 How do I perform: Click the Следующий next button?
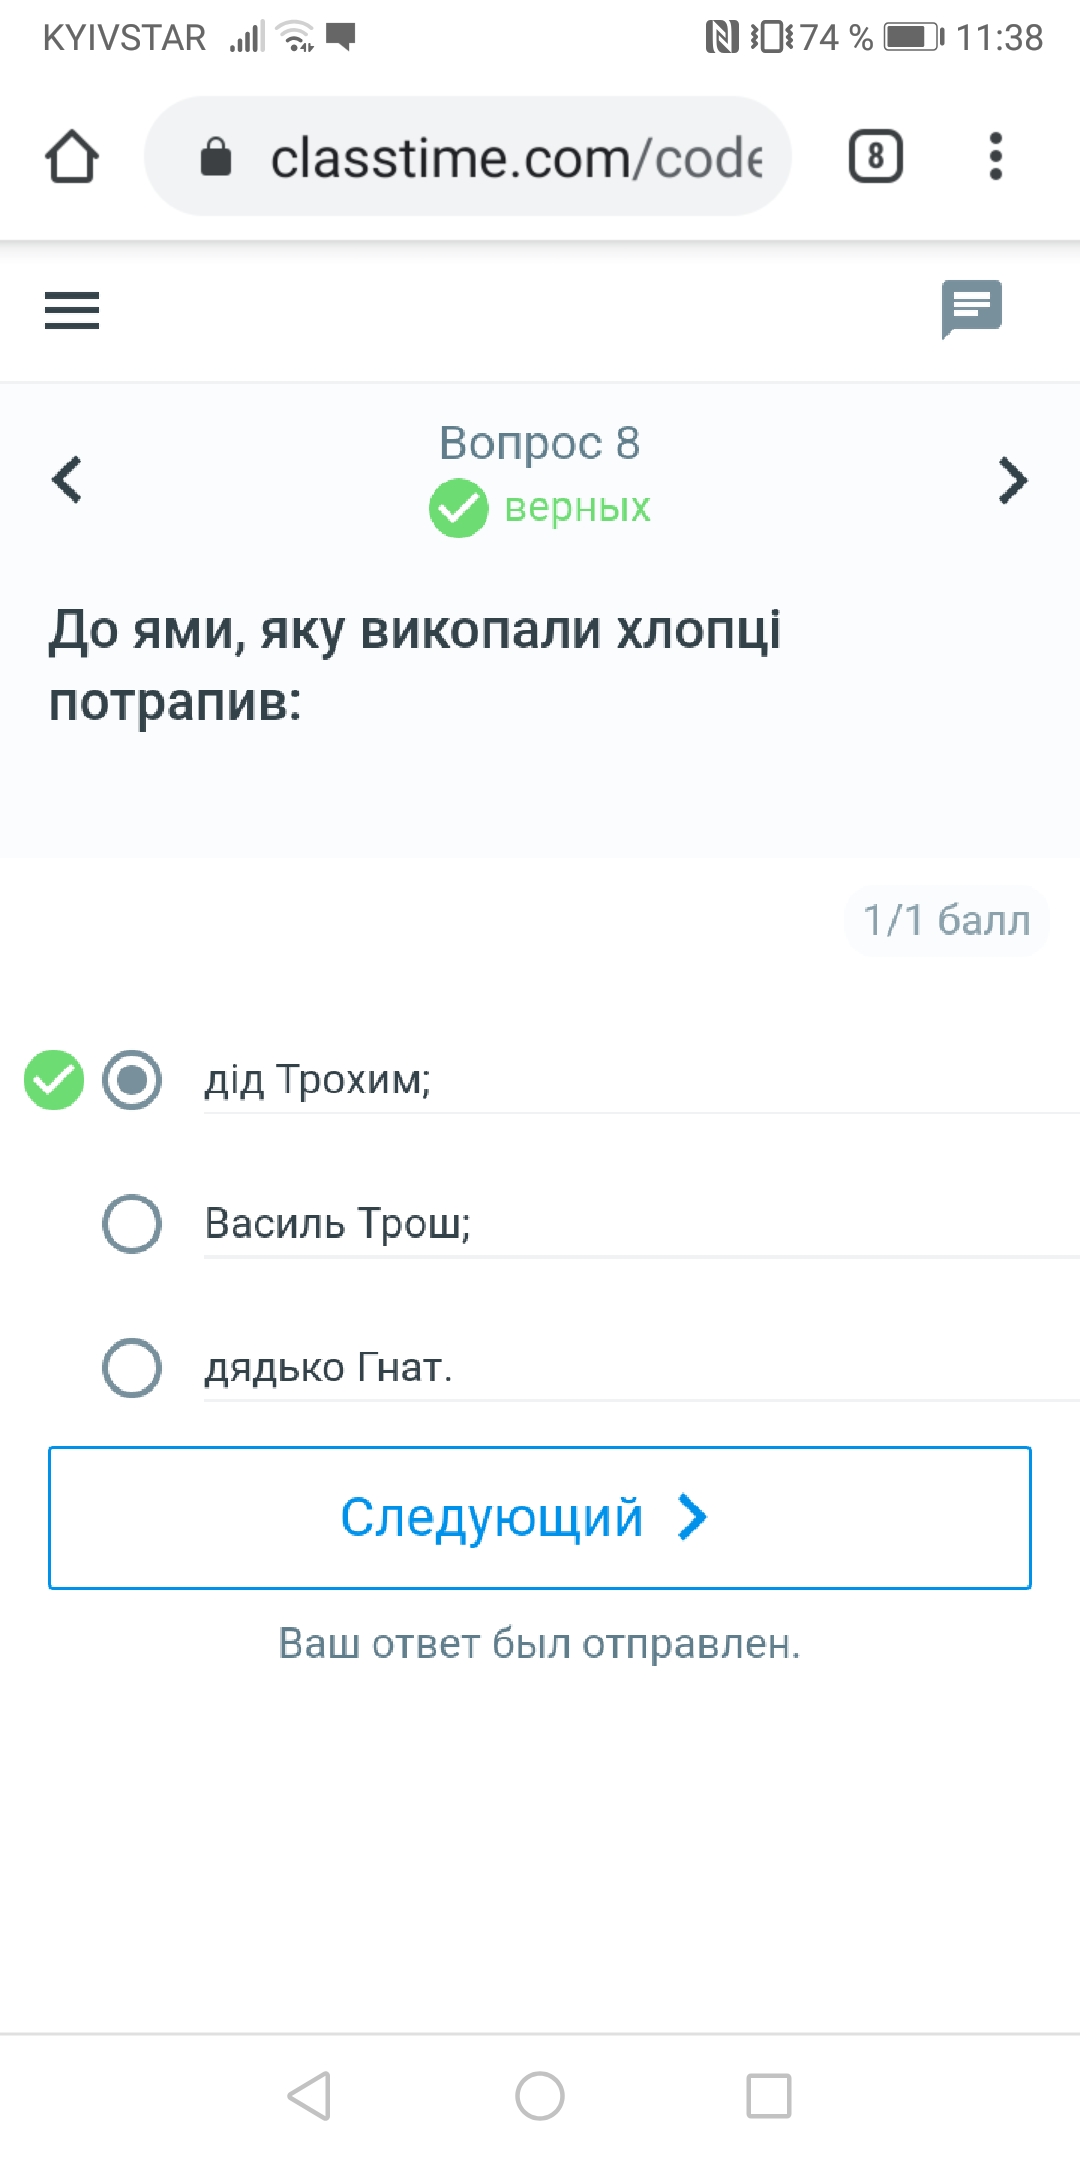pos(540,1518)
